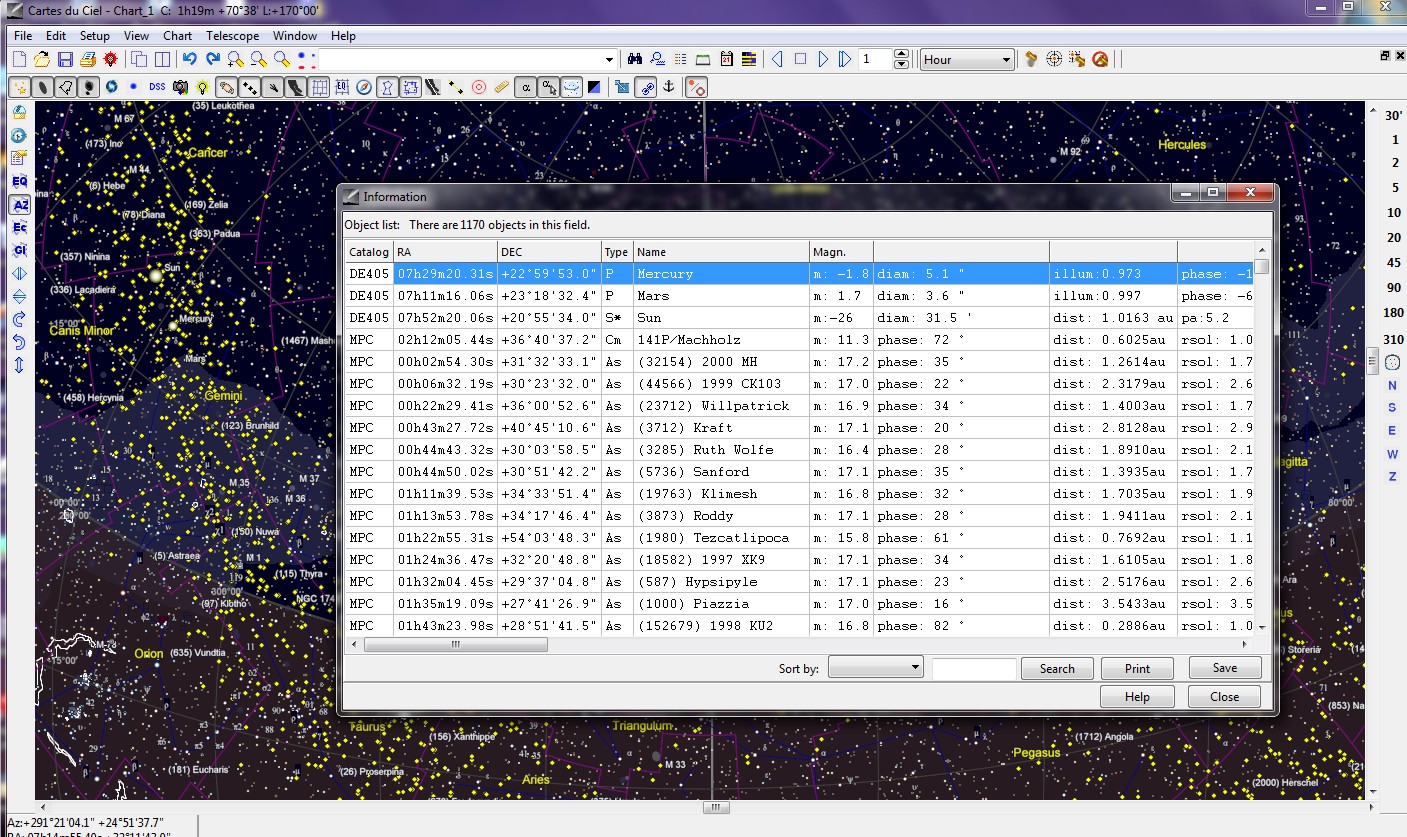Viewport: 1407px width, 837px height.
Task: Open observatory icon at top of left bar
Action: coord(19,112)
